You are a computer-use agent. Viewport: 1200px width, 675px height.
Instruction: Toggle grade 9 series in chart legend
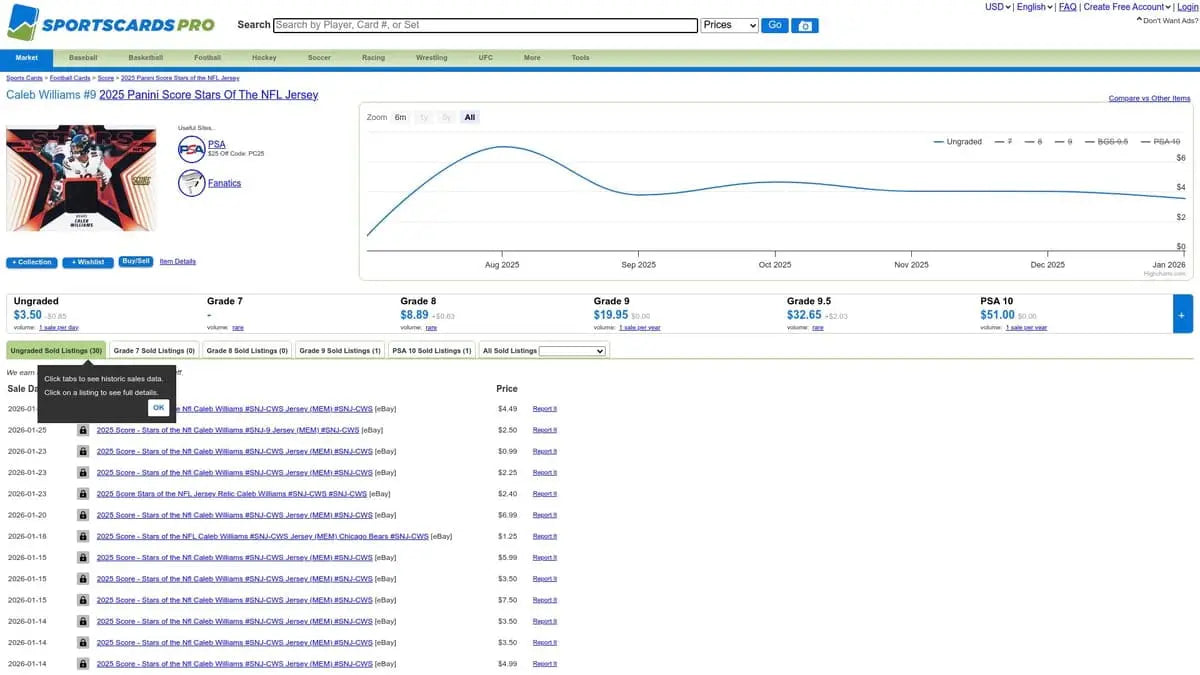tap(1062, 142)
